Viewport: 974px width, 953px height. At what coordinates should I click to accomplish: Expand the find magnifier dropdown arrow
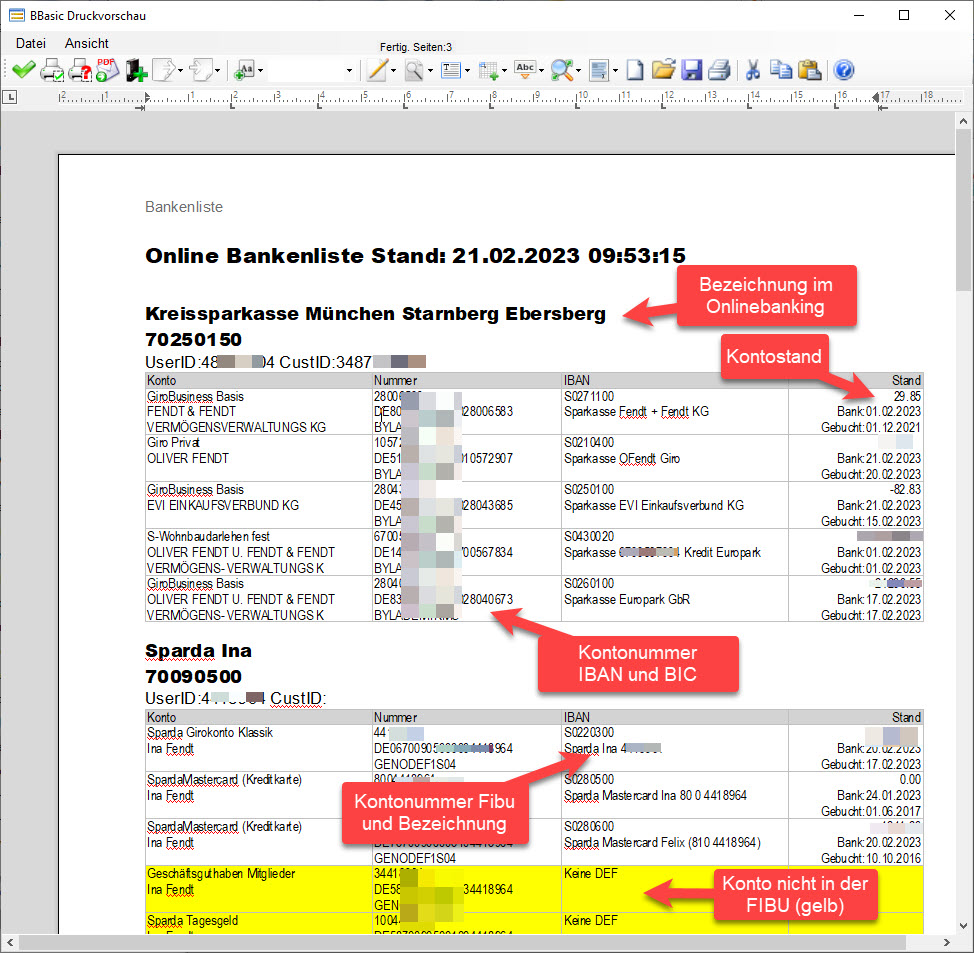click(x=578, y=71)
